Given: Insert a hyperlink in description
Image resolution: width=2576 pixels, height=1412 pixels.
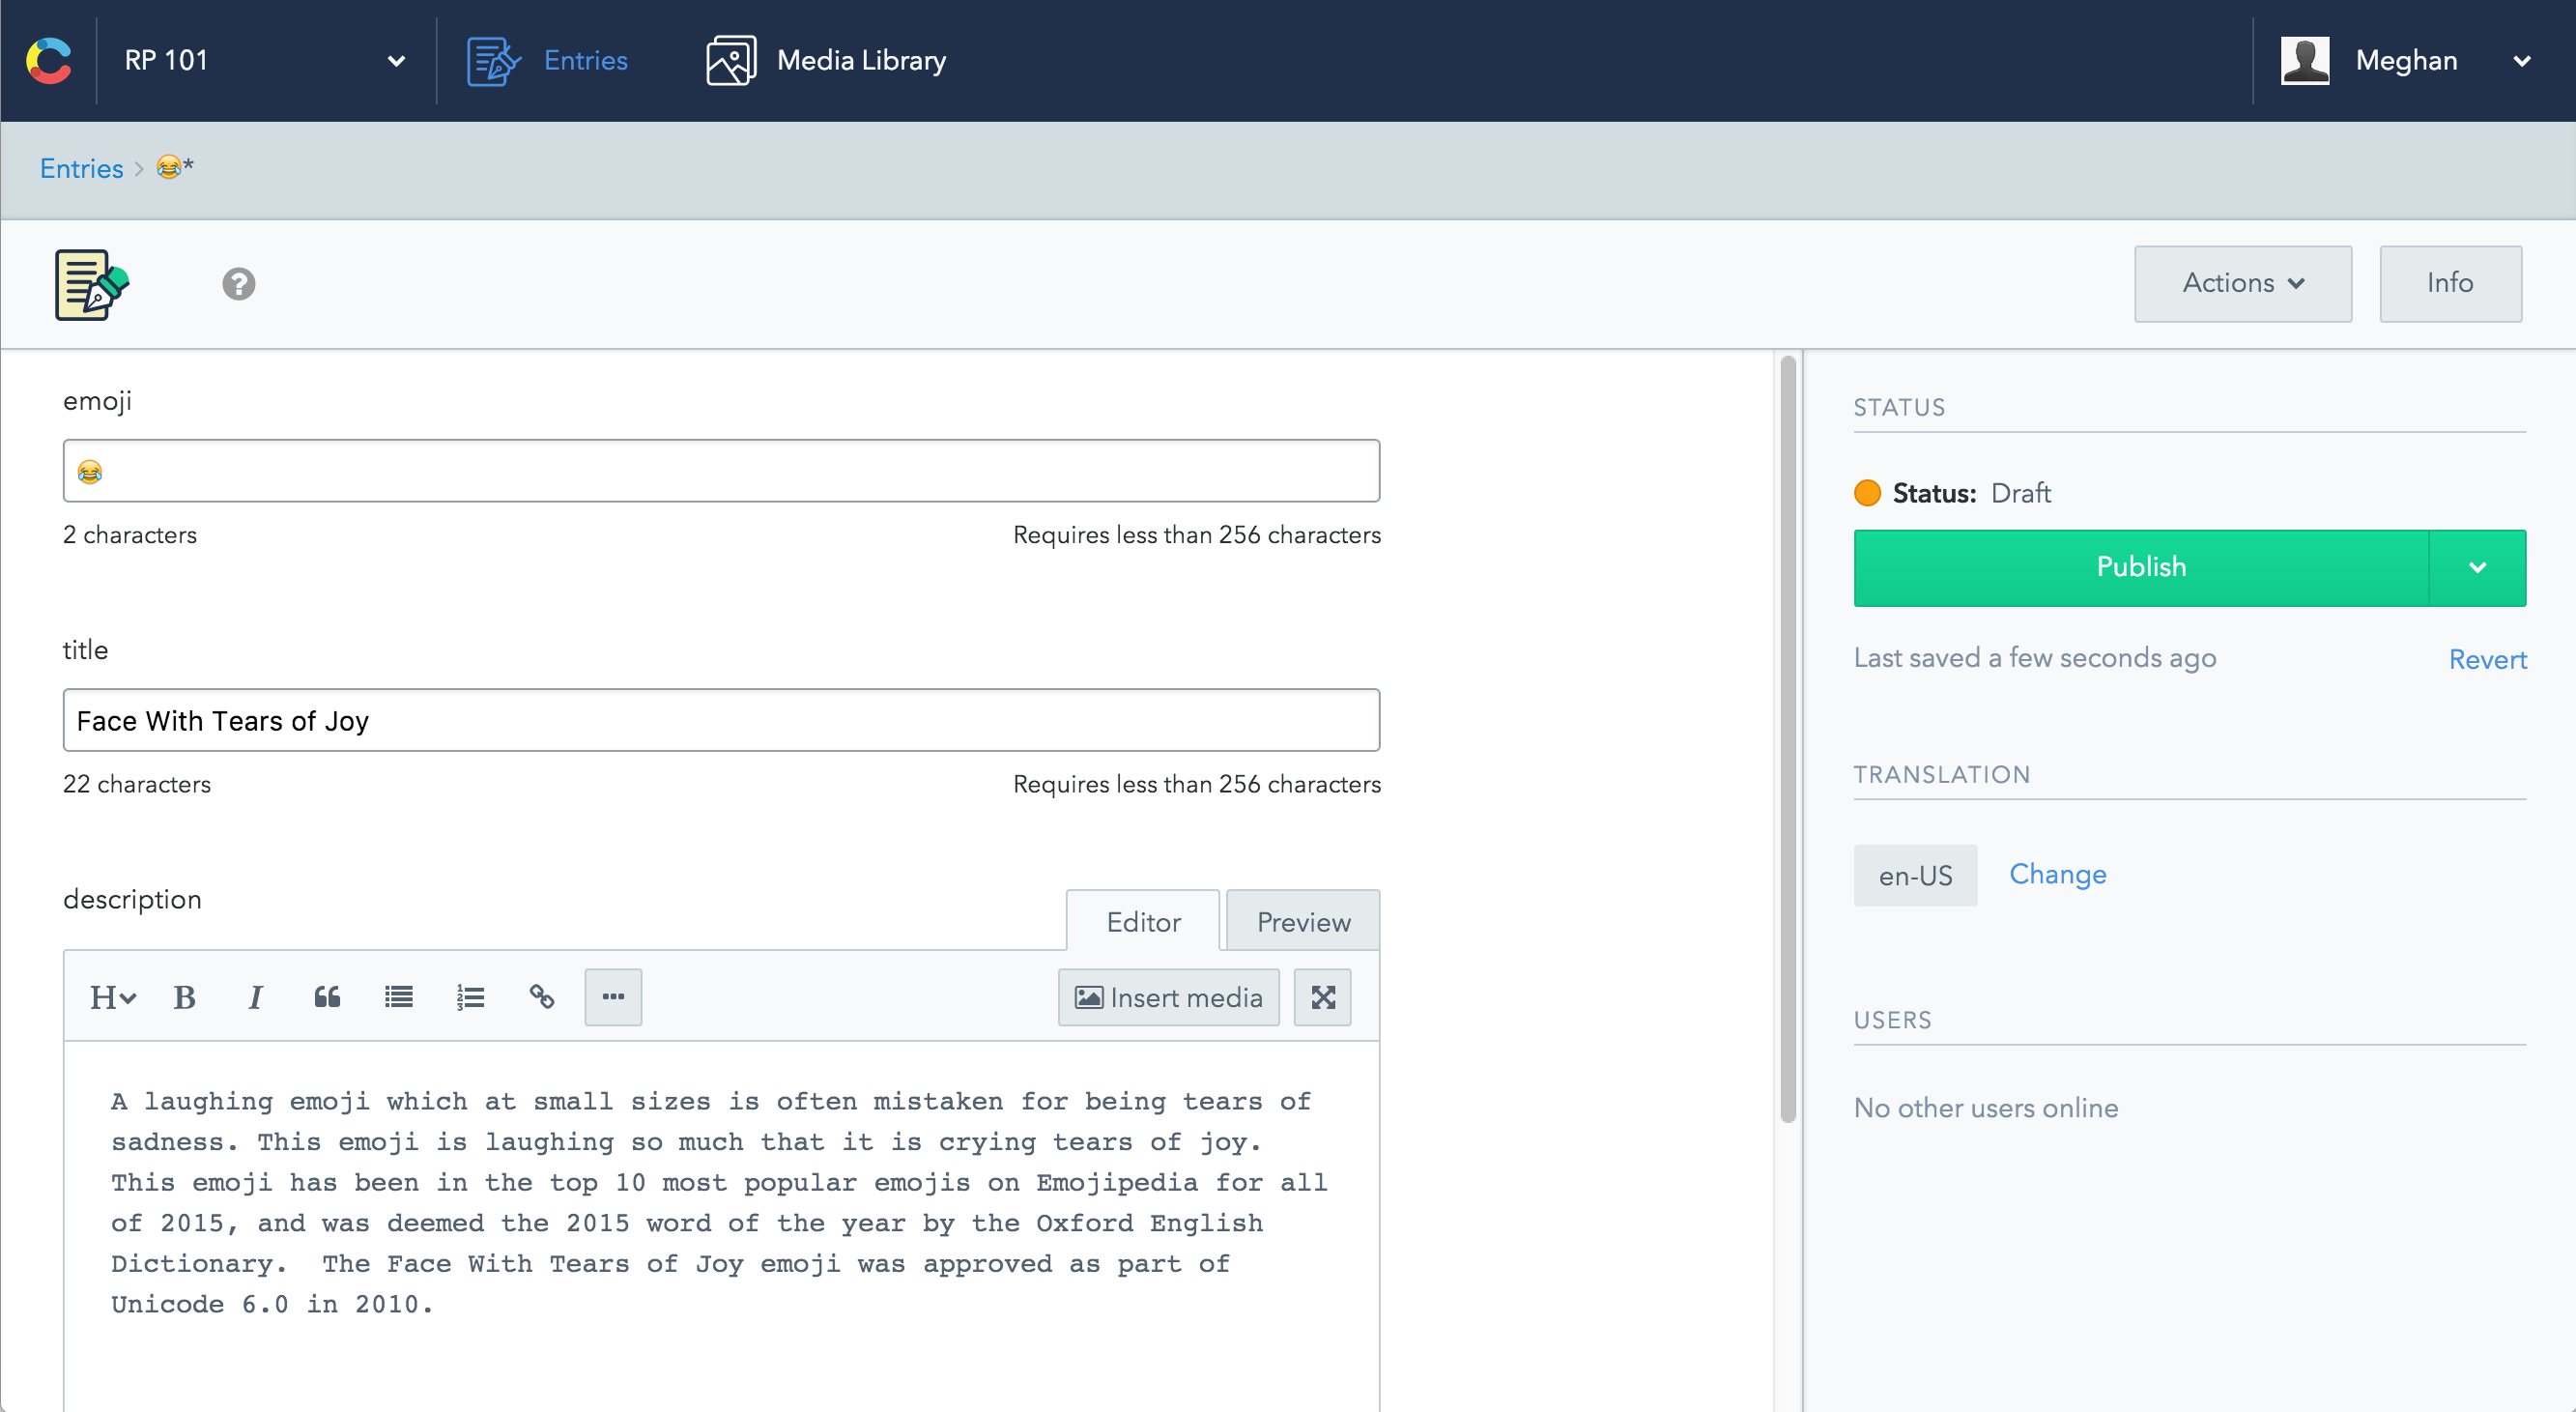Looking at the screenshot, I should [x=541, y=997].
